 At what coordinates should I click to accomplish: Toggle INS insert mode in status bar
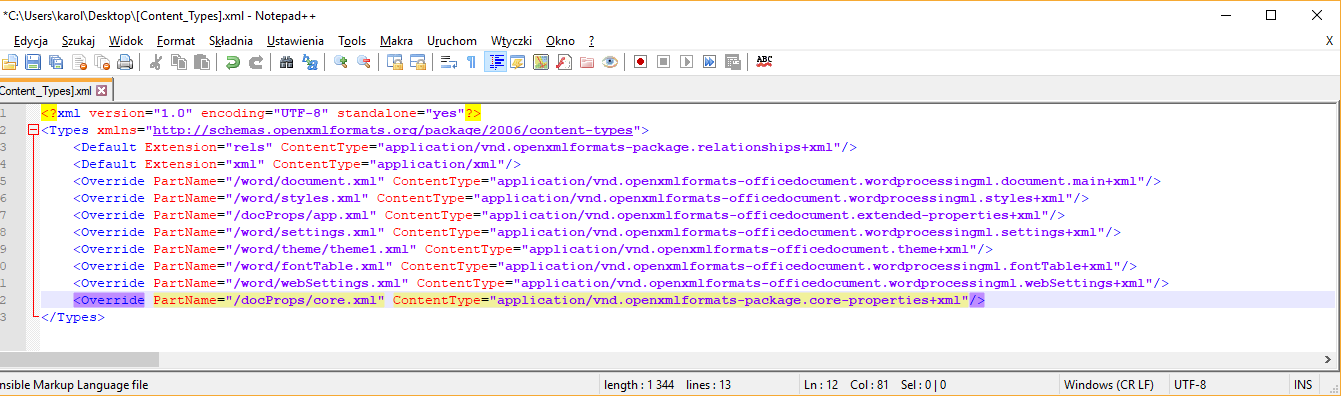pyautogui.click(x=1303, y=384)
